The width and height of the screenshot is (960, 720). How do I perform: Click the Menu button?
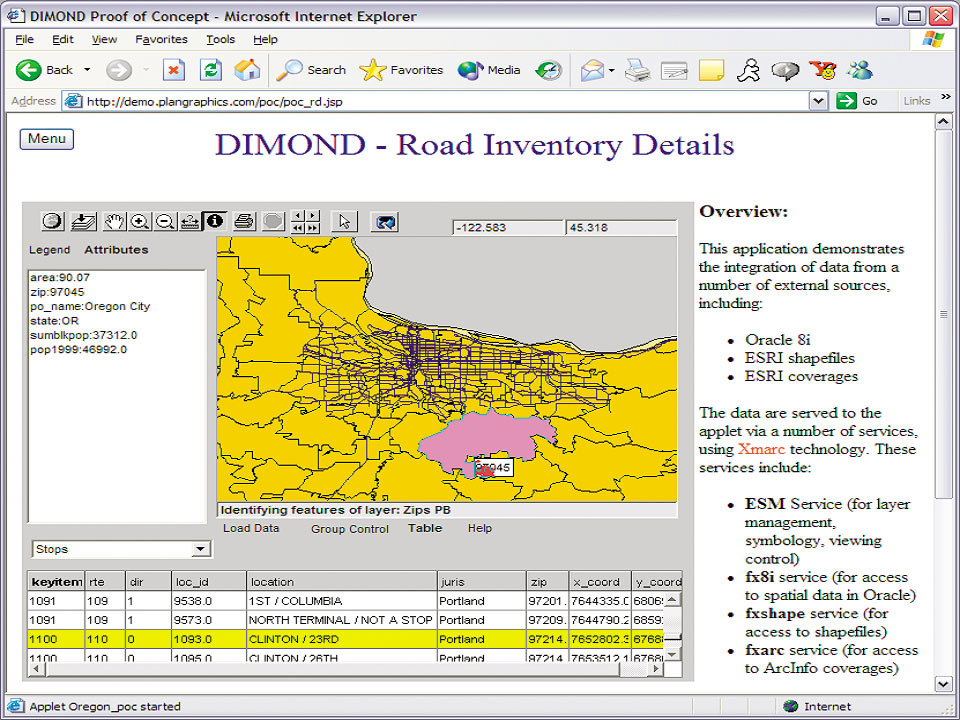click(x=47, y=139)
